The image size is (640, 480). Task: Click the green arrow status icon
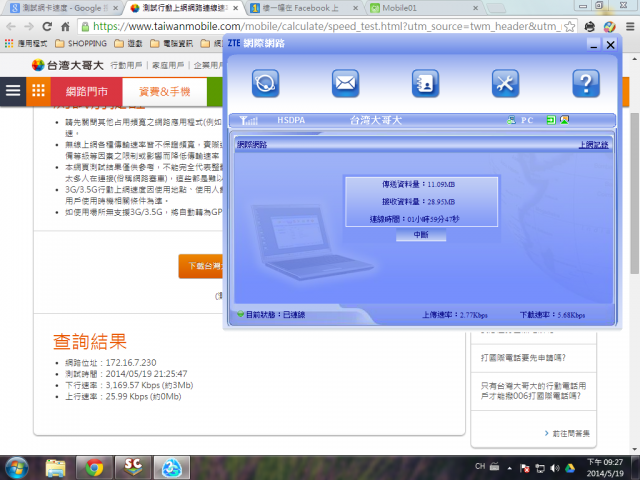(551, 120)
